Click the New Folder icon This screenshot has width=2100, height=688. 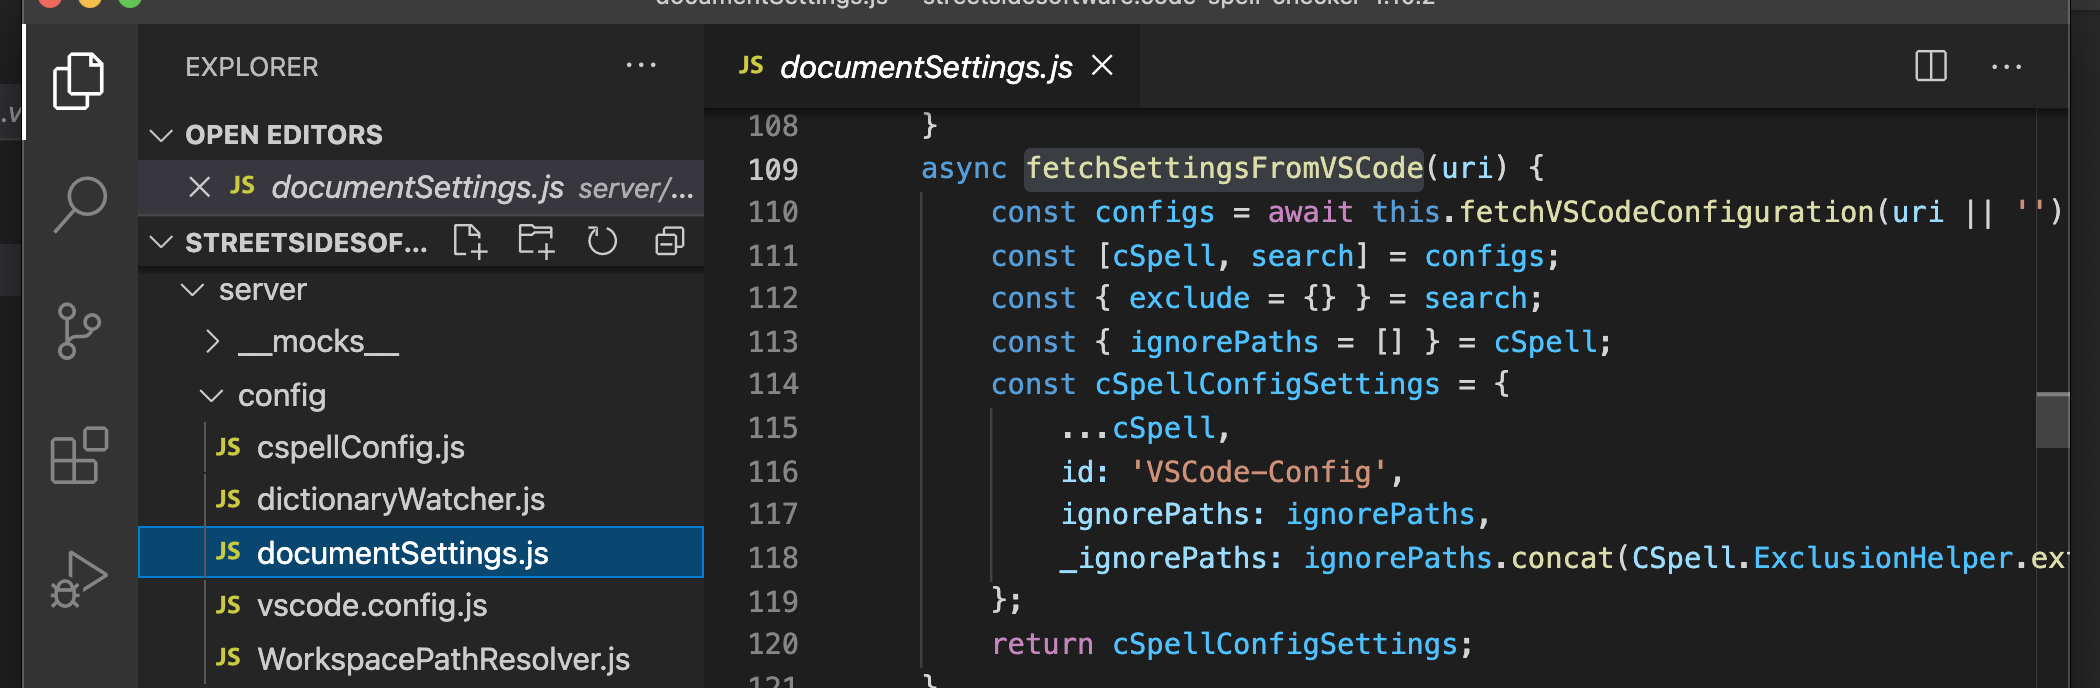[x=536, y=241]
